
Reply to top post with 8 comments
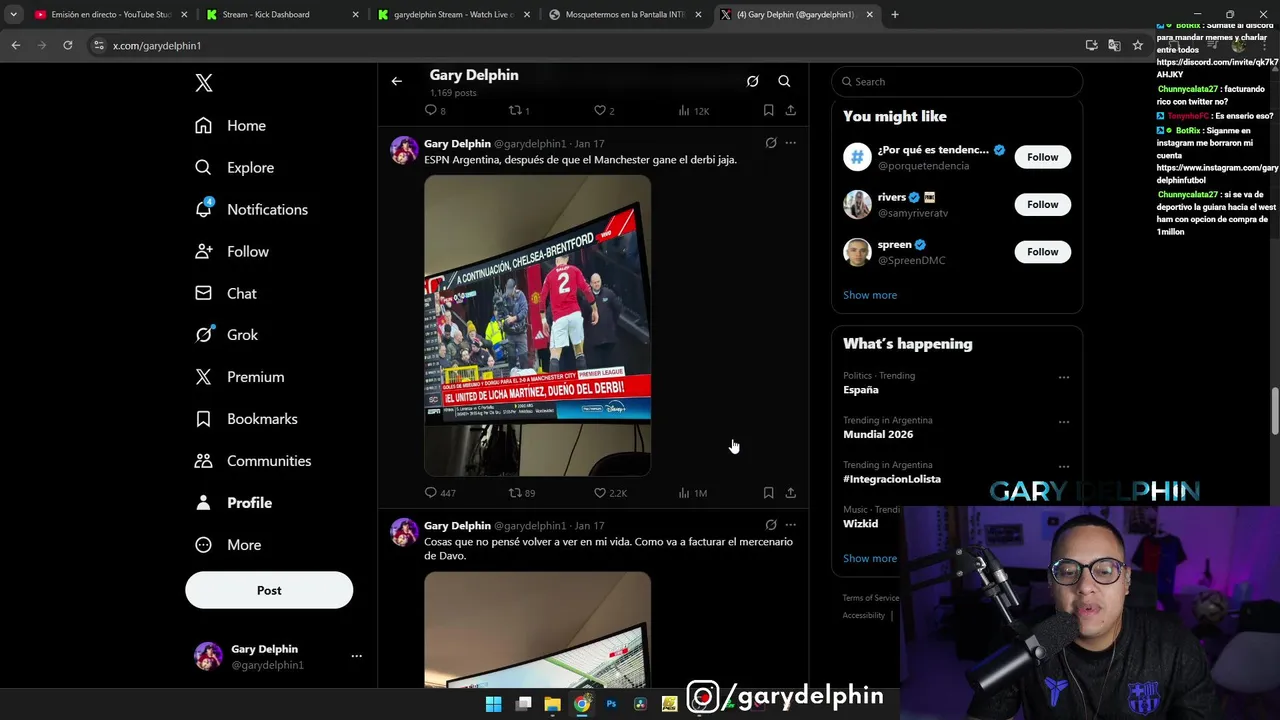[435, 110]
